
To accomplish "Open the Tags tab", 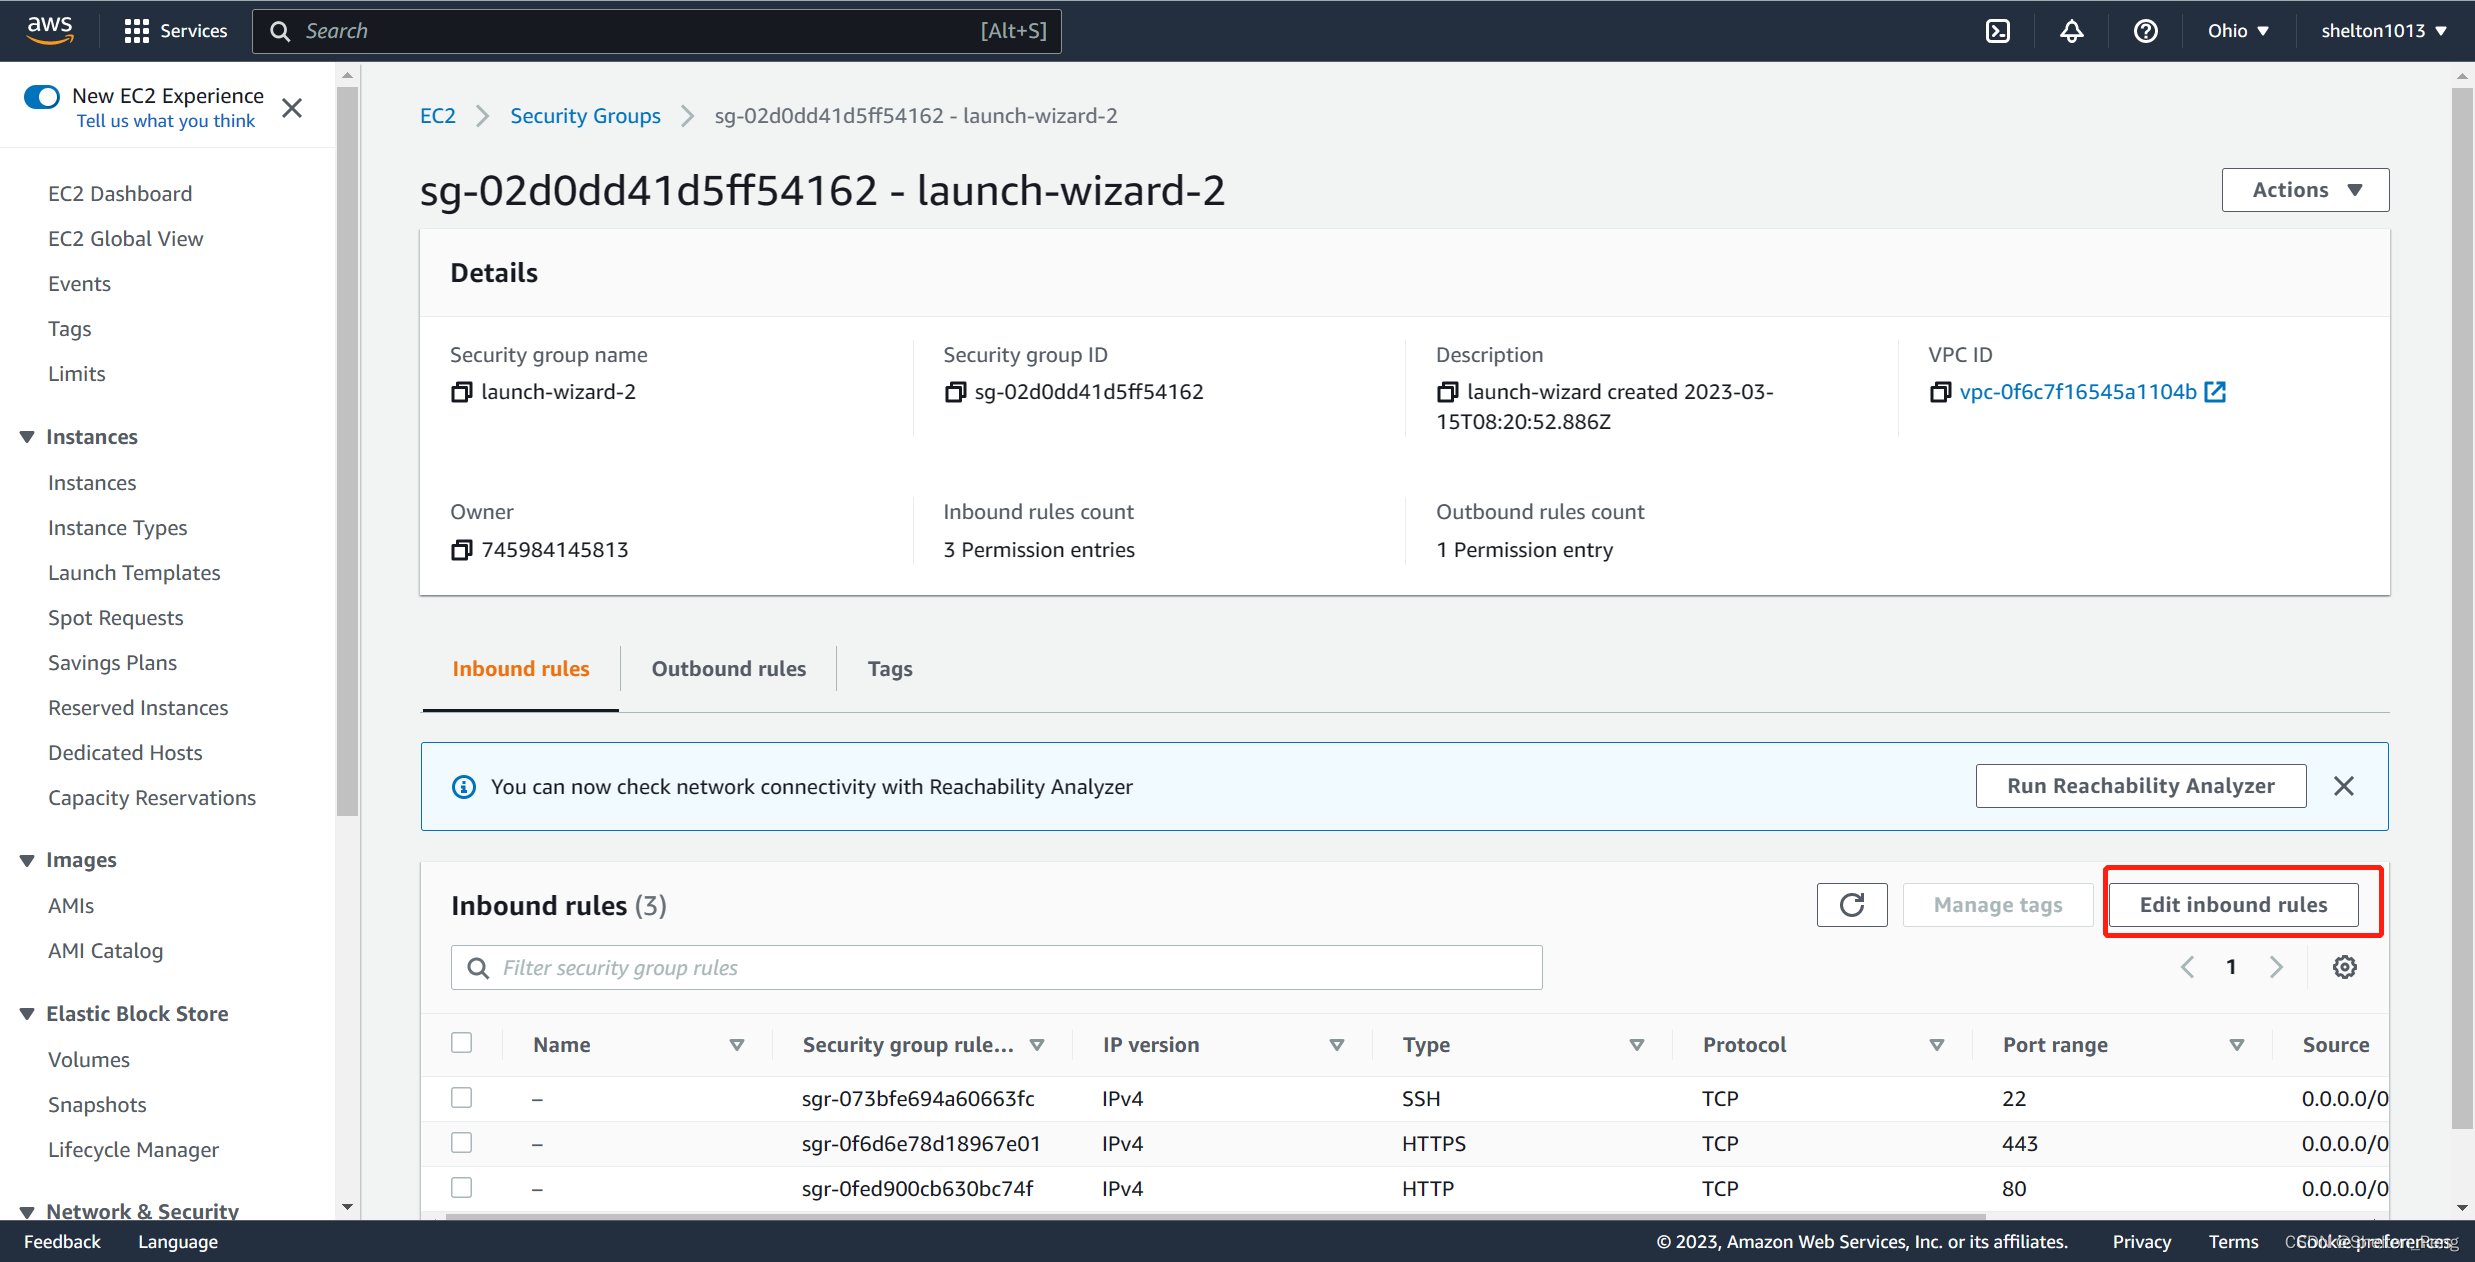I will click(x=889, y=669).
